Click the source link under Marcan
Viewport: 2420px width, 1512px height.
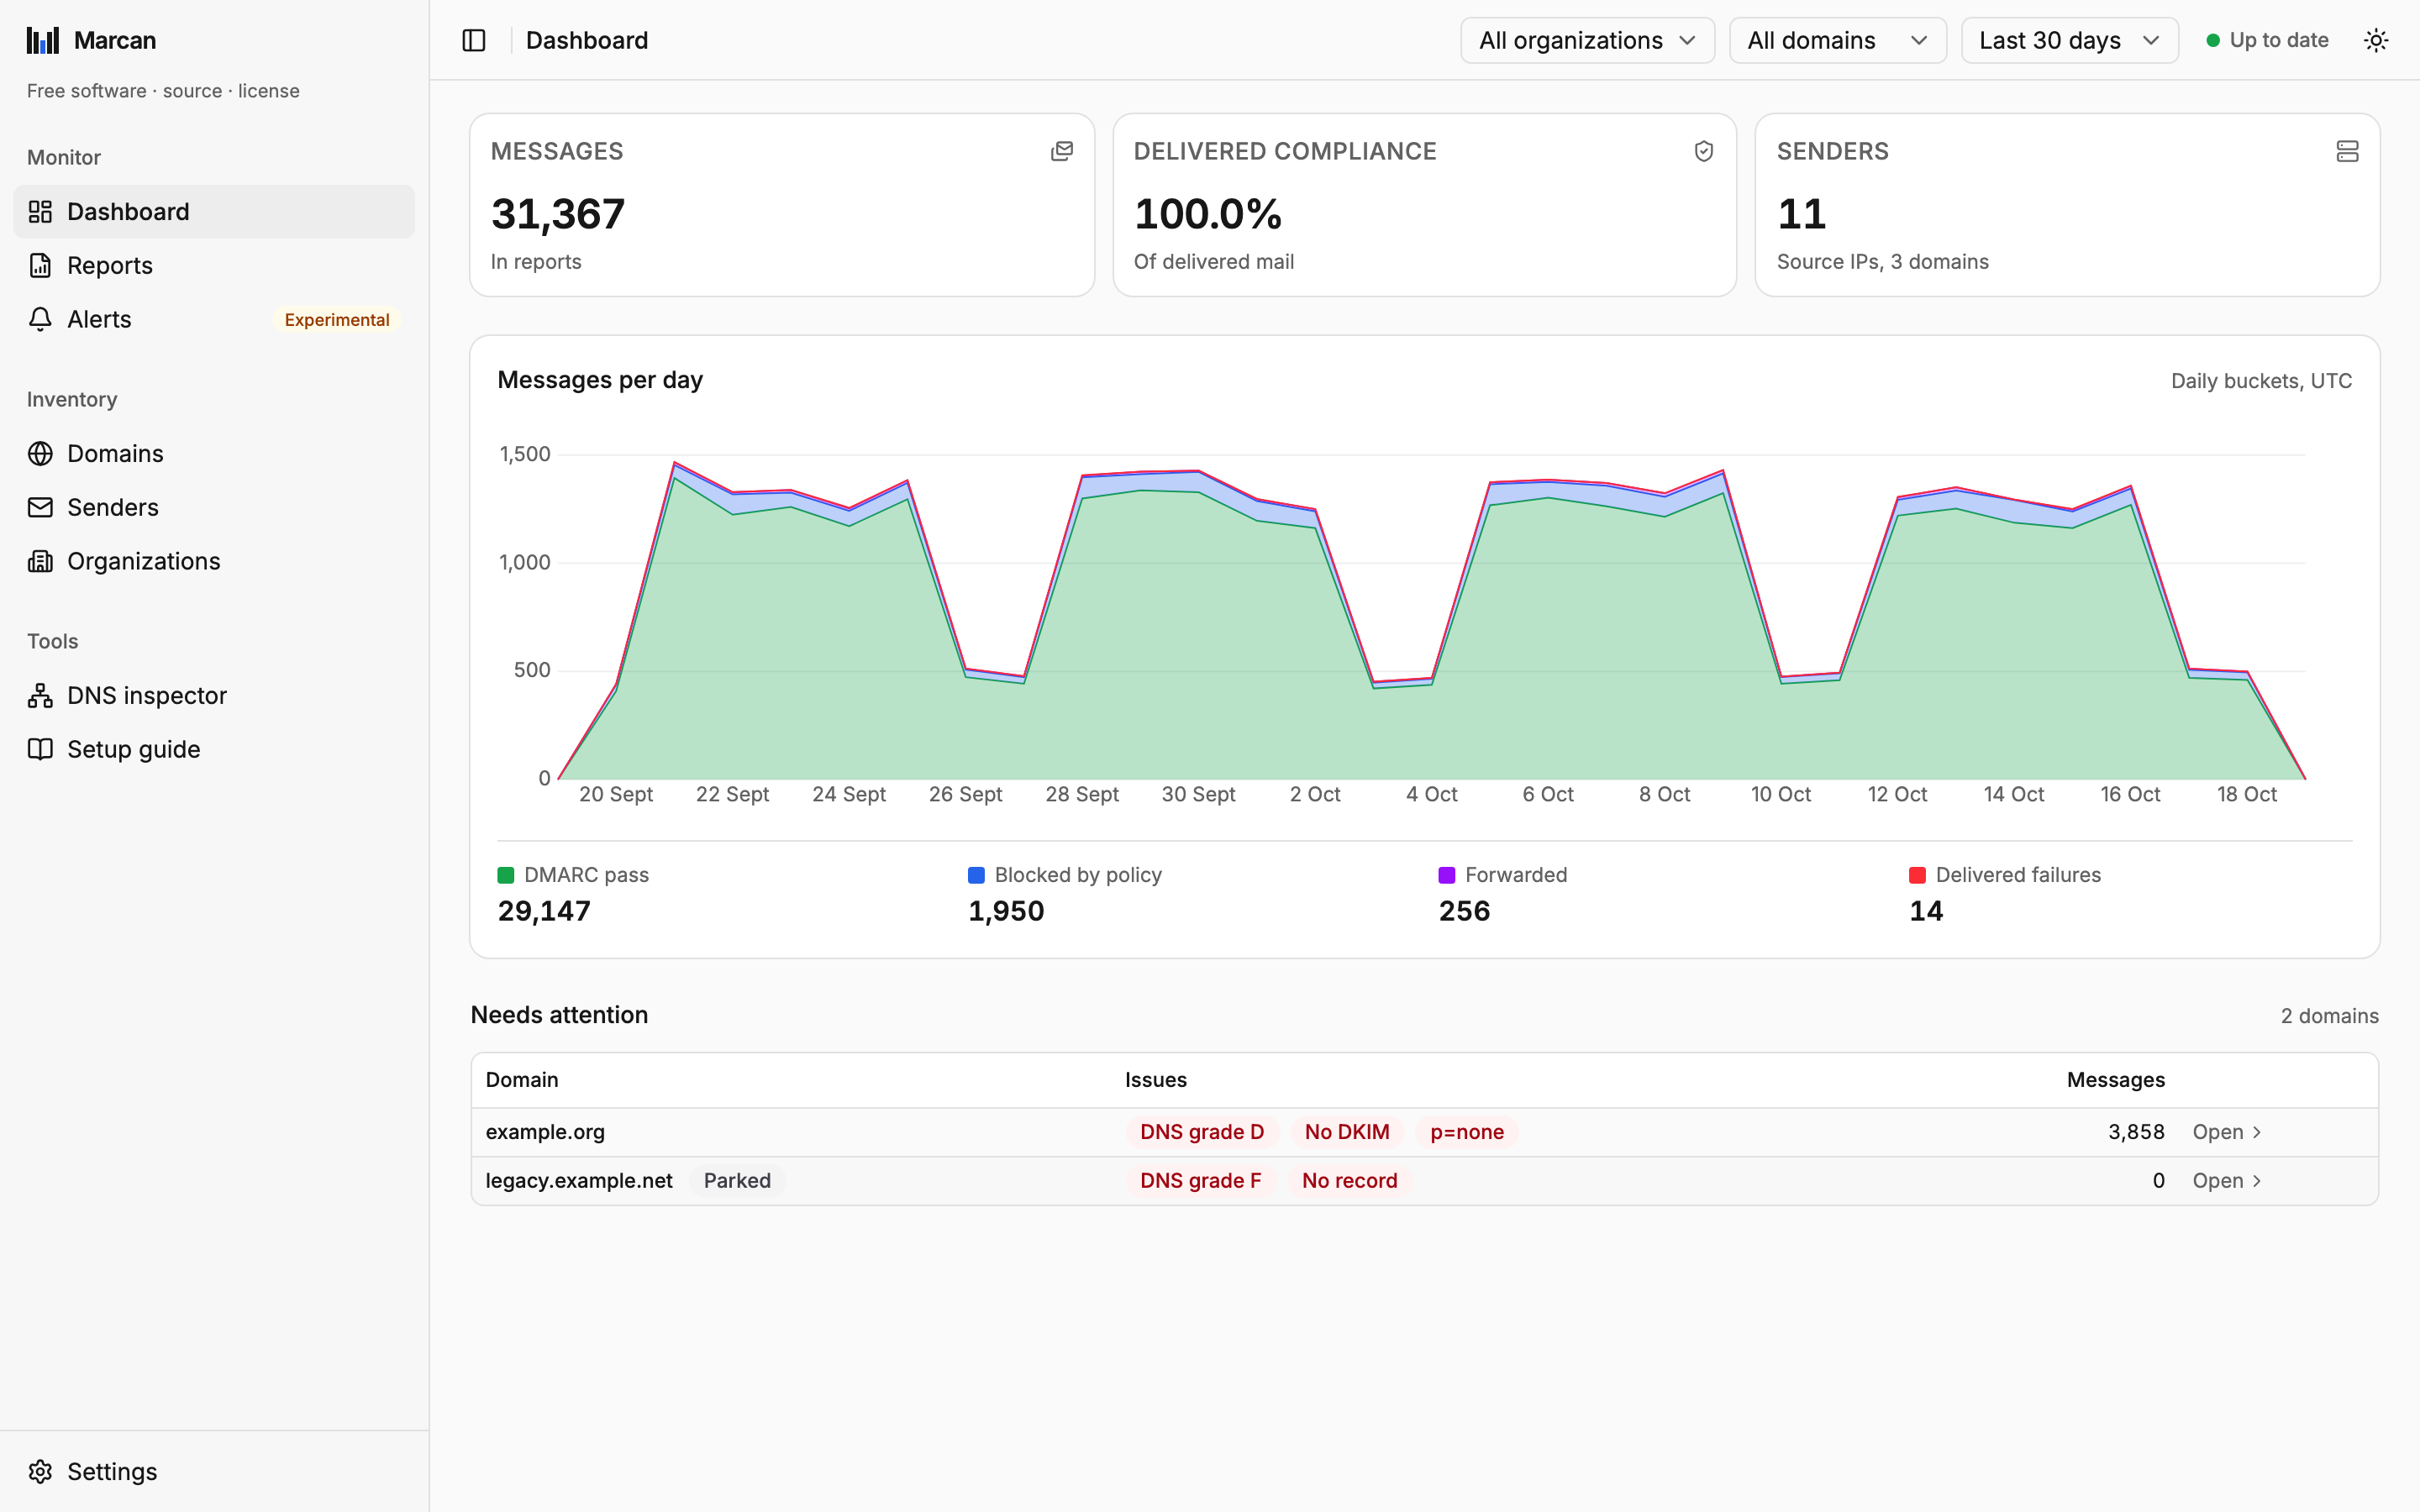[x=192, y=91]
